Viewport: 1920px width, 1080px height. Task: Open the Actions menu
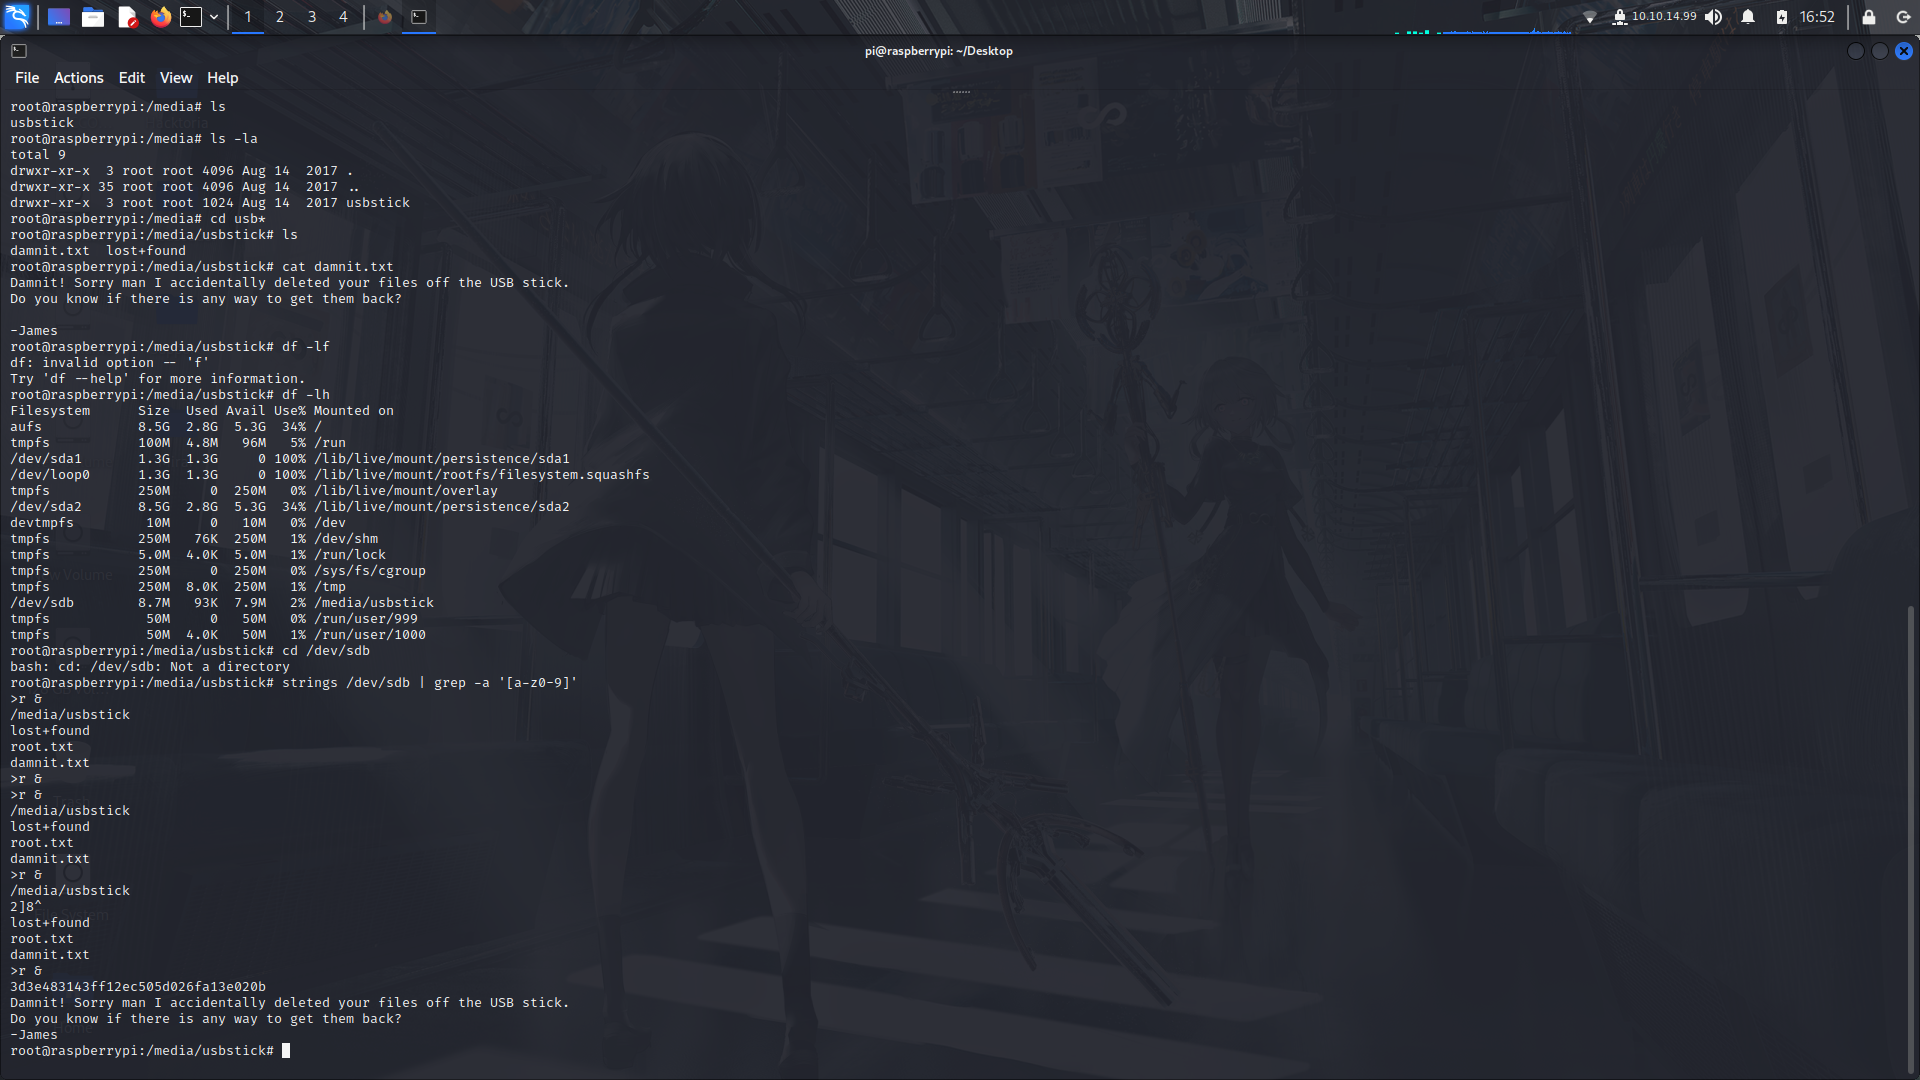tap(78, 77)
